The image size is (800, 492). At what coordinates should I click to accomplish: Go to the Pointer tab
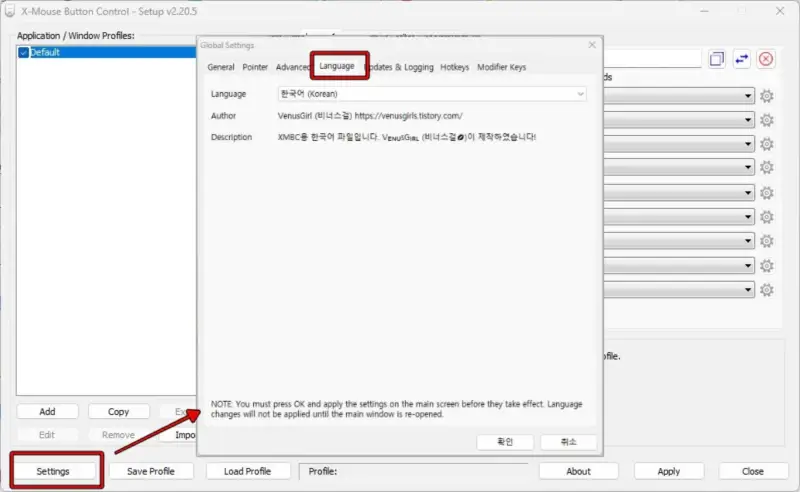tap(255, 67)
